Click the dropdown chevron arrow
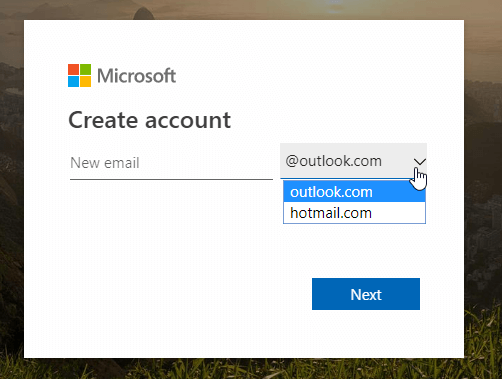Screen dimensions: 502x379 420,162
